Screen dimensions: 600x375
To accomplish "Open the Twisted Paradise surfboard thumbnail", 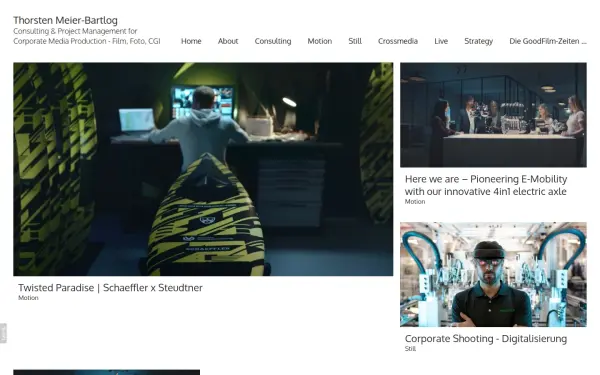I will pyautogui.click(x=203, y=169).
